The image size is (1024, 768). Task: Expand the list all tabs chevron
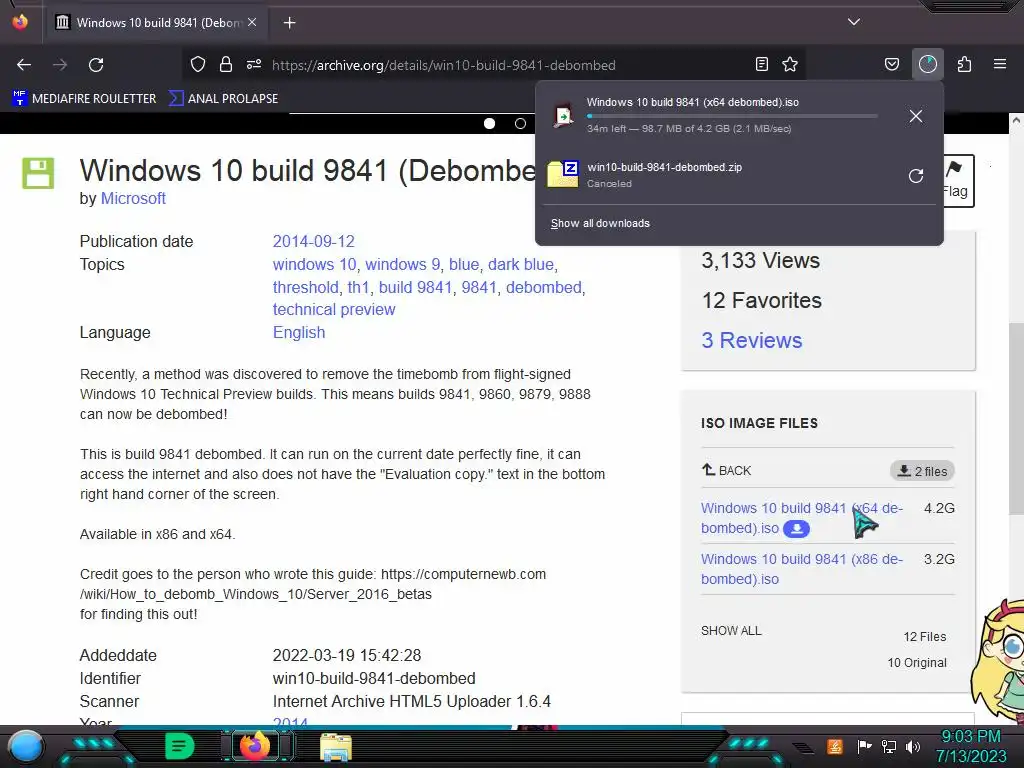click(x=854, y=22)
